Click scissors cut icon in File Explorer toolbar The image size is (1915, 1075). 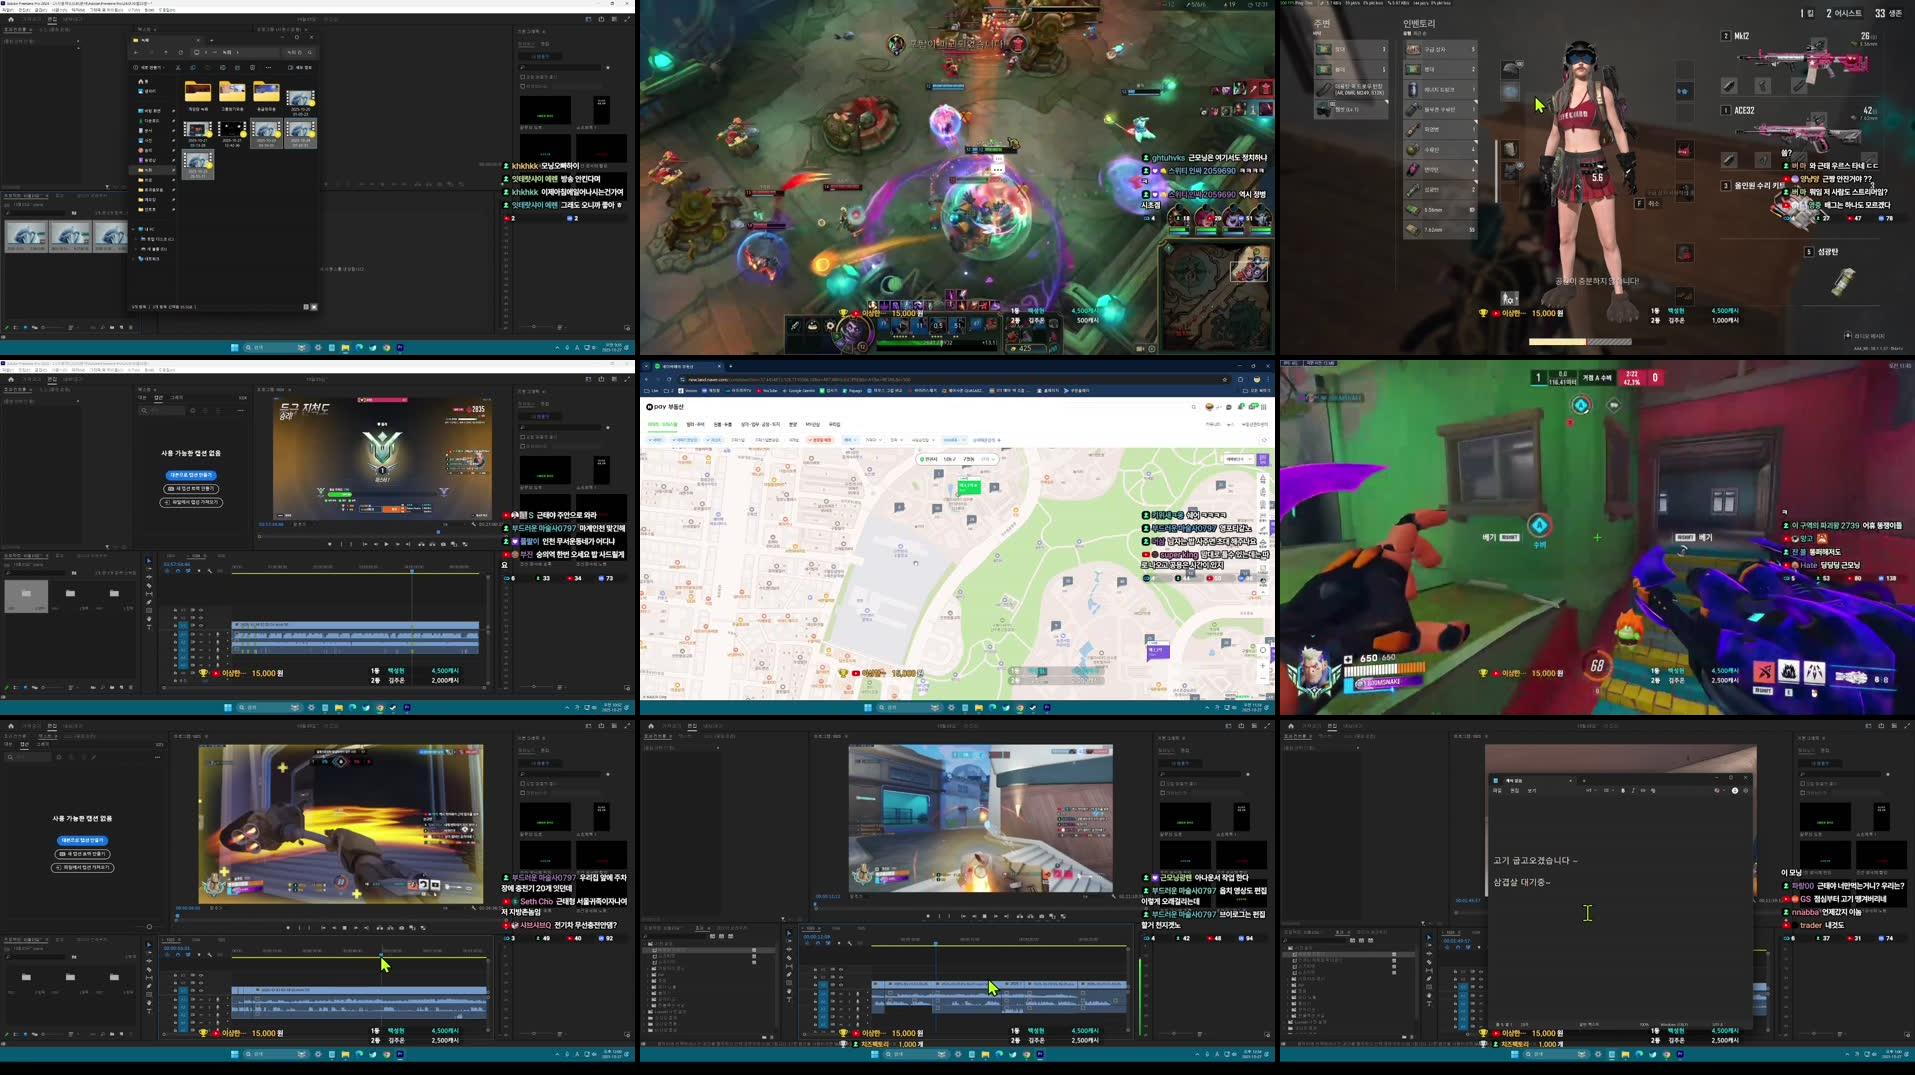click(178, 68)
